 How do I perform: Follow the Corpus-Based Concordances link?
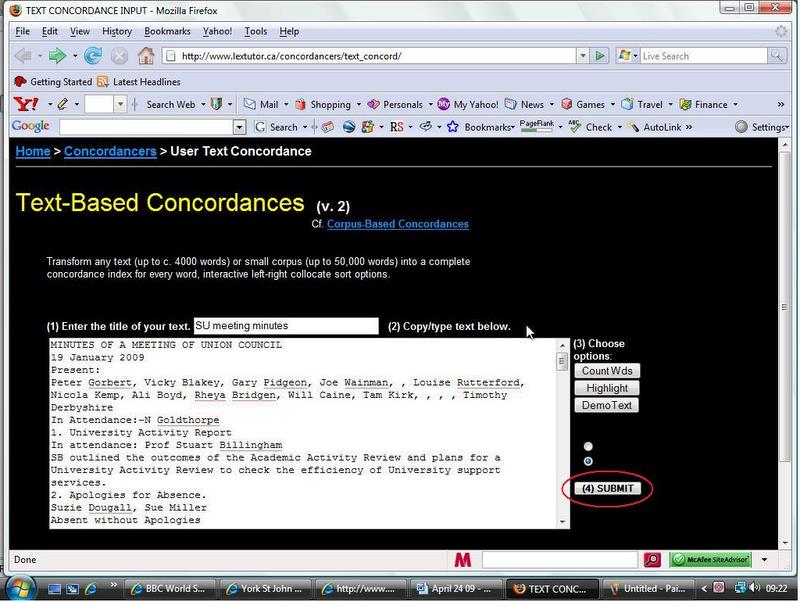click(x=397, y=224)
